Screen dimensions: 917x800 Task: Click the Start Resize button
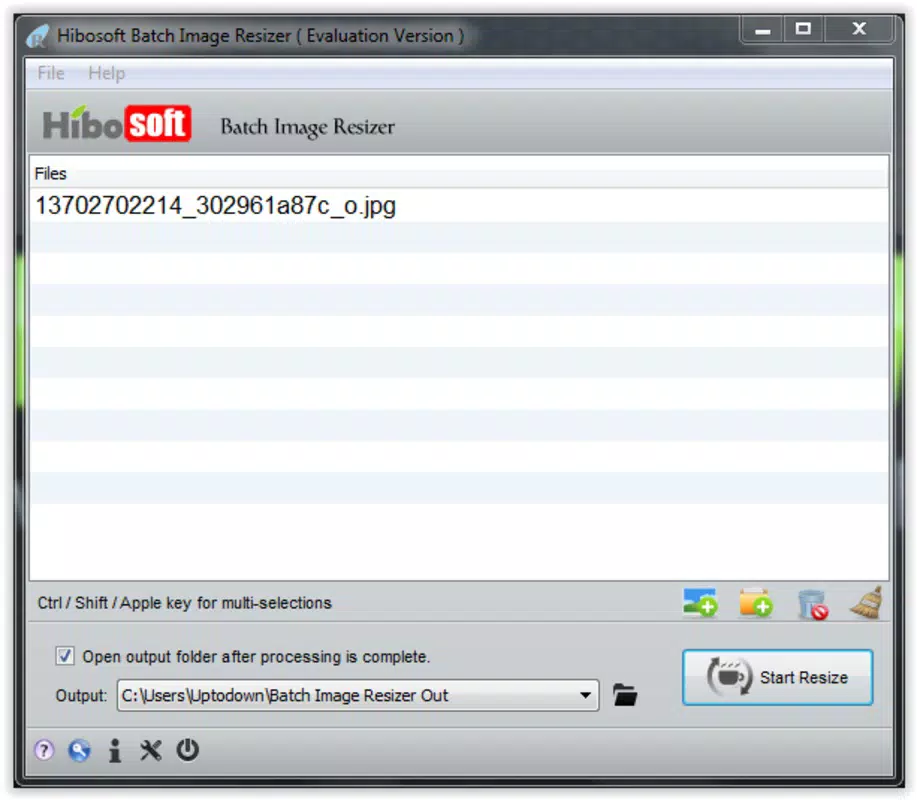tap(777, 677)
